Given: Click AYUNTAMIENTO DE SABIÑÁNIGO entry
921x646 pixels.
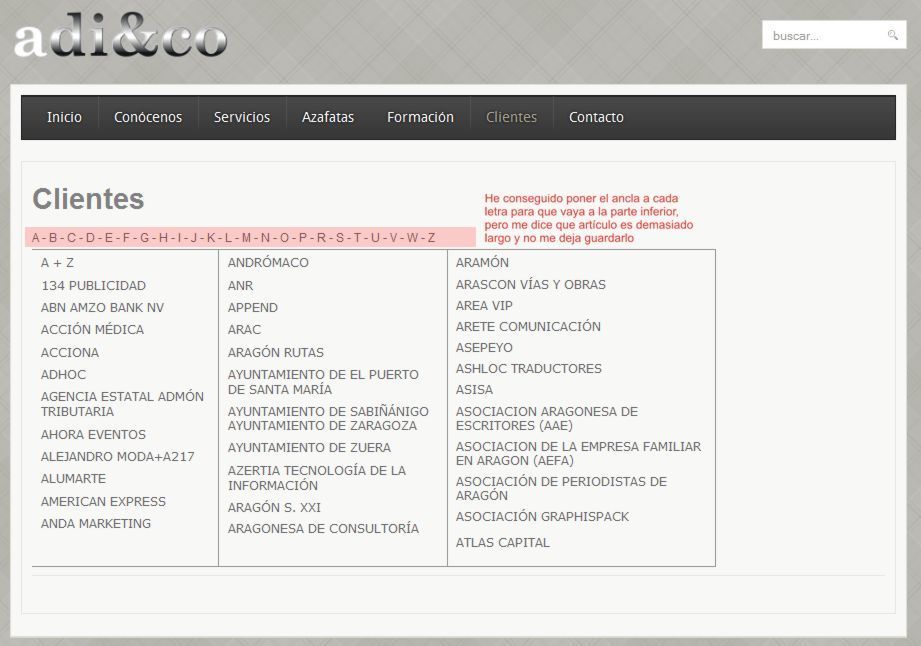Looking at the screenshot, I should pos(328,411).
